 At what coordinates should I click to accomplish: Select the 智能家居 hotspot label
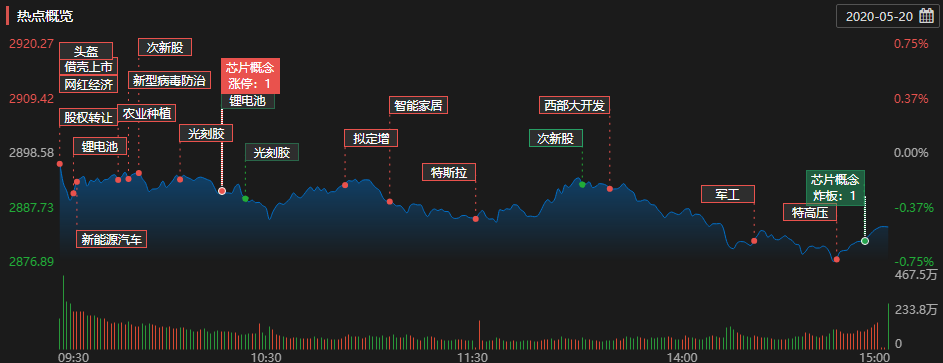click(x=419, y=105)
